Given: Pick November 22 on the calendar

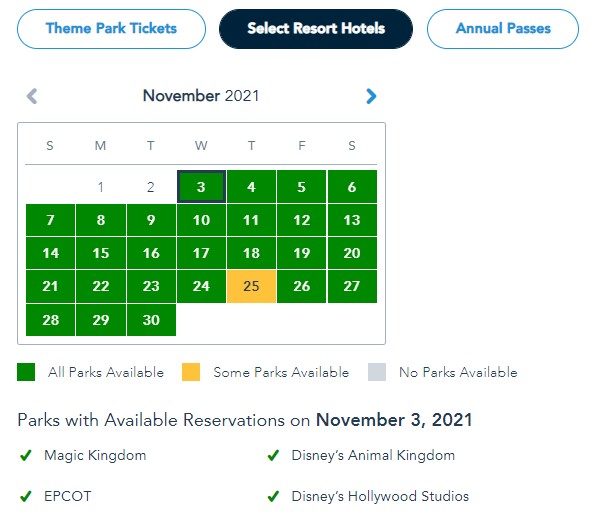Looking at the screenshot, I should coord(101,287).
